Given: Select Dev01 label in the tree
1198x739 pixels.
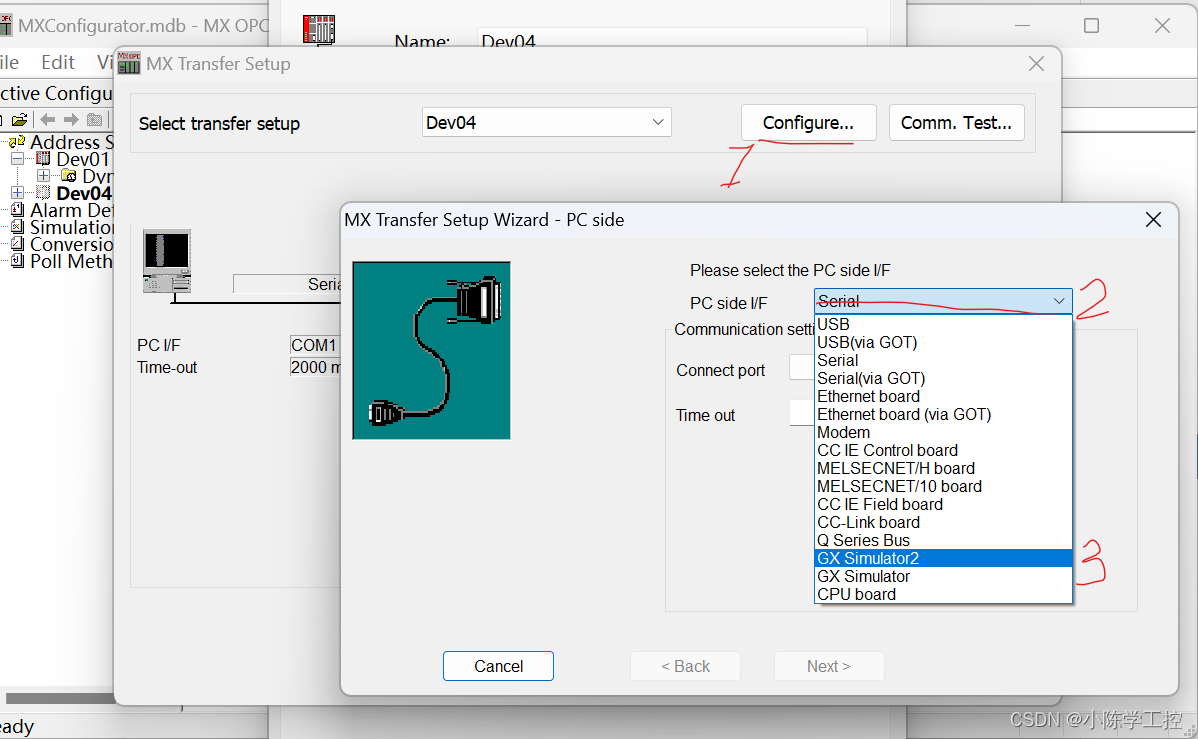Looking at the screenshot, I should pyautogui.click(x=83, y=159).
